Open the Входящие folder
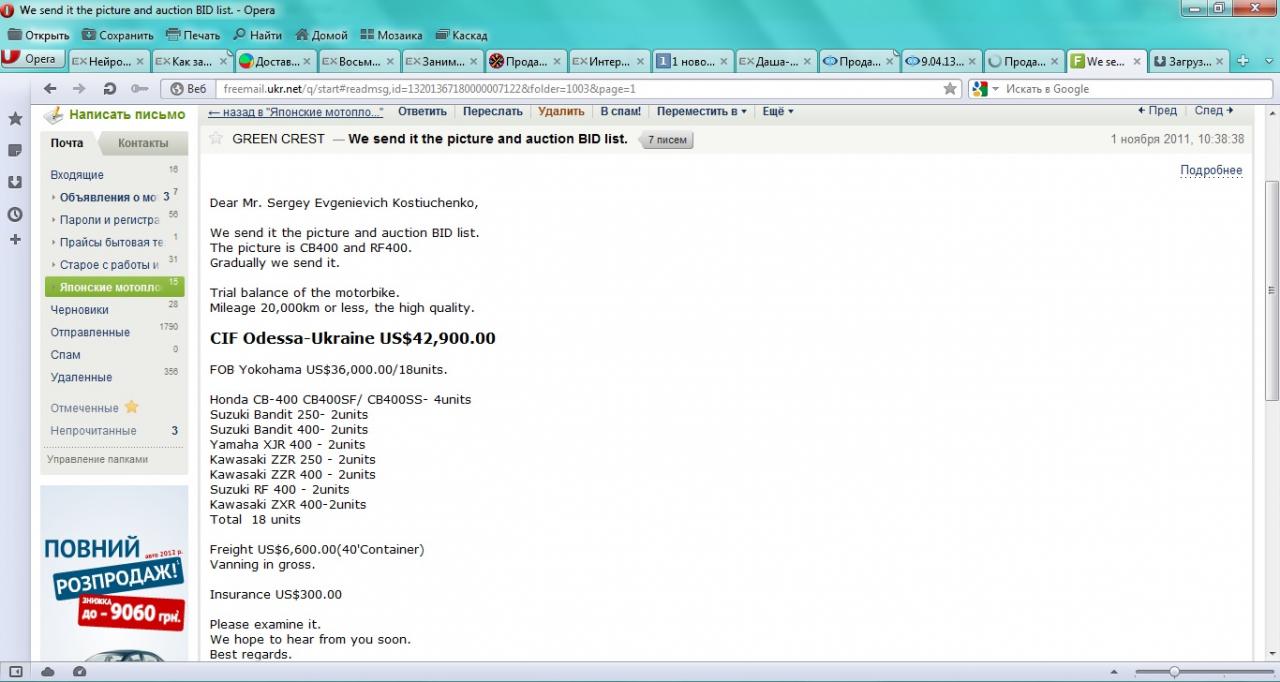The height and width of the screenshot is (682, 1280). click(77, 175)
